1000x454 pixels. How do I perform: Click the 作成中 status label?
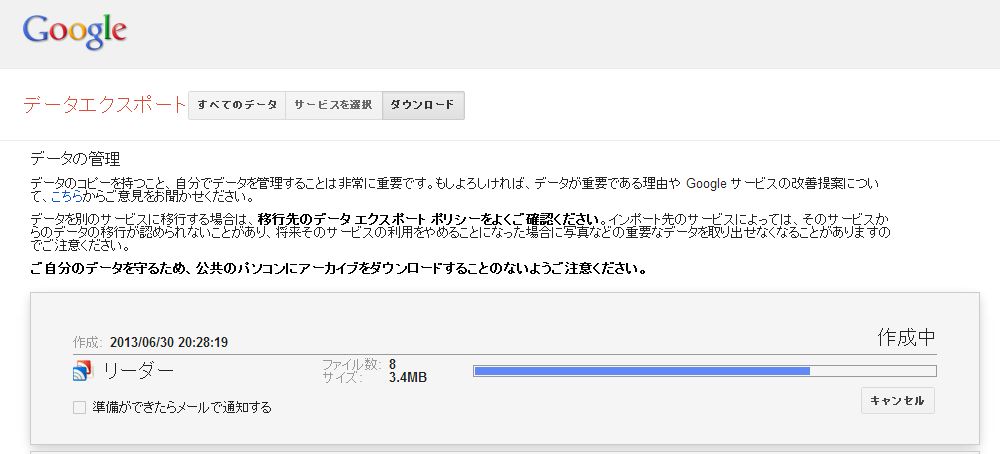point(906,338)
